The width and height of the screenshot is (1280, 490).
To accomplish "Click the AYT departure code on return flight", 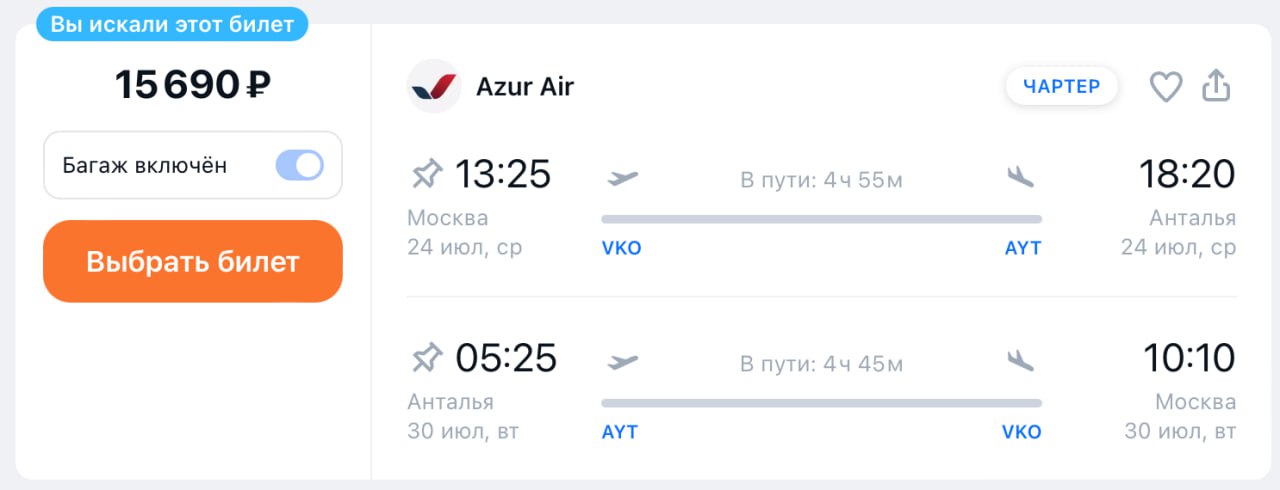I will 619,432.
